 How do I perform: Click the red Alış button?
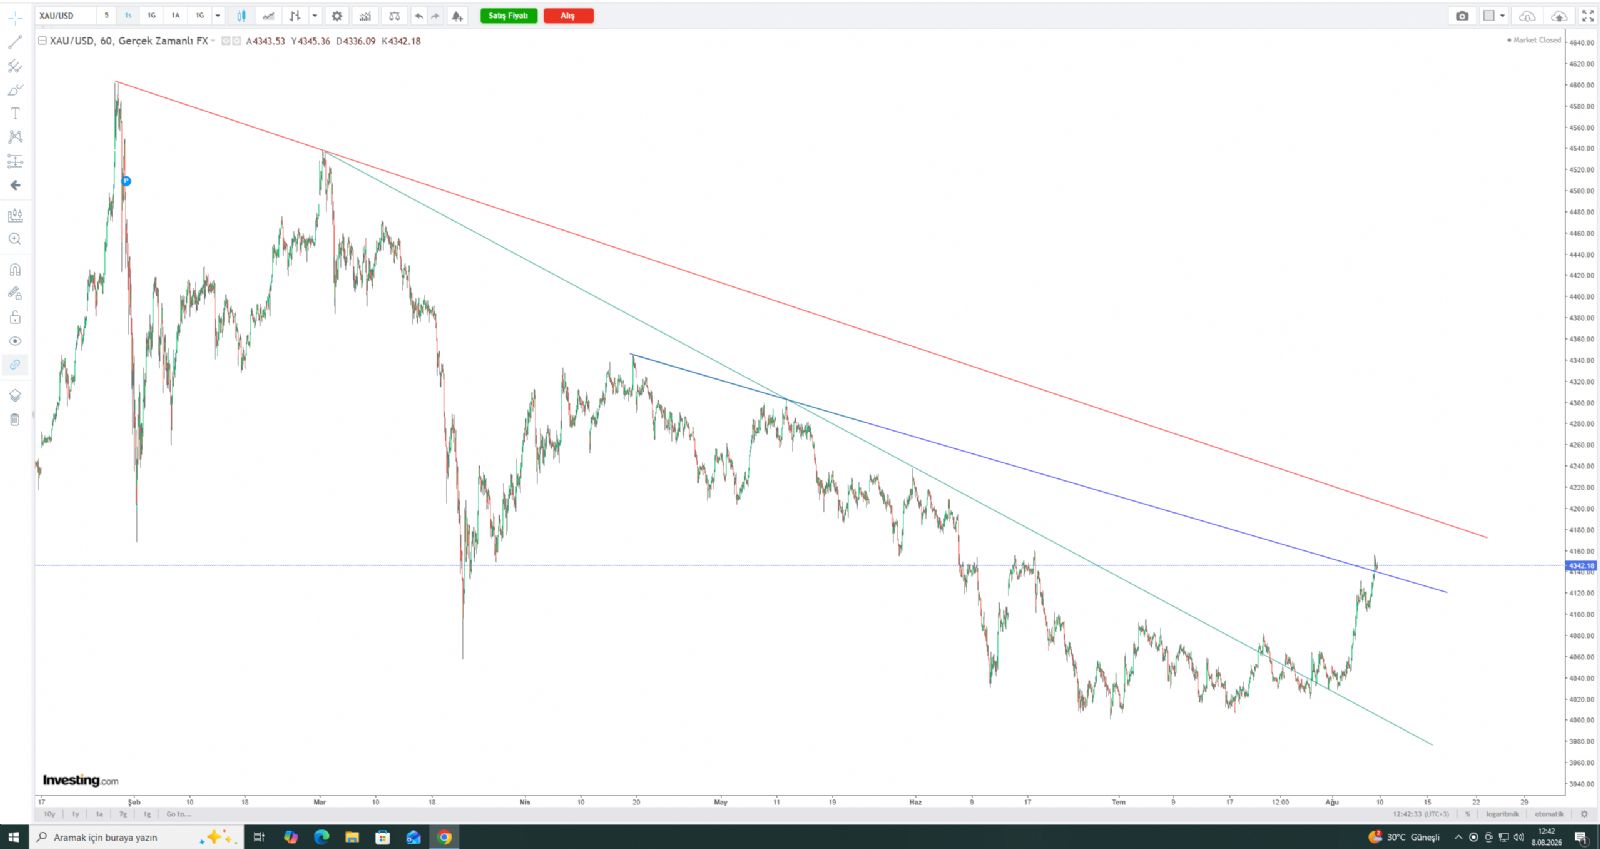tap(568, 16)
